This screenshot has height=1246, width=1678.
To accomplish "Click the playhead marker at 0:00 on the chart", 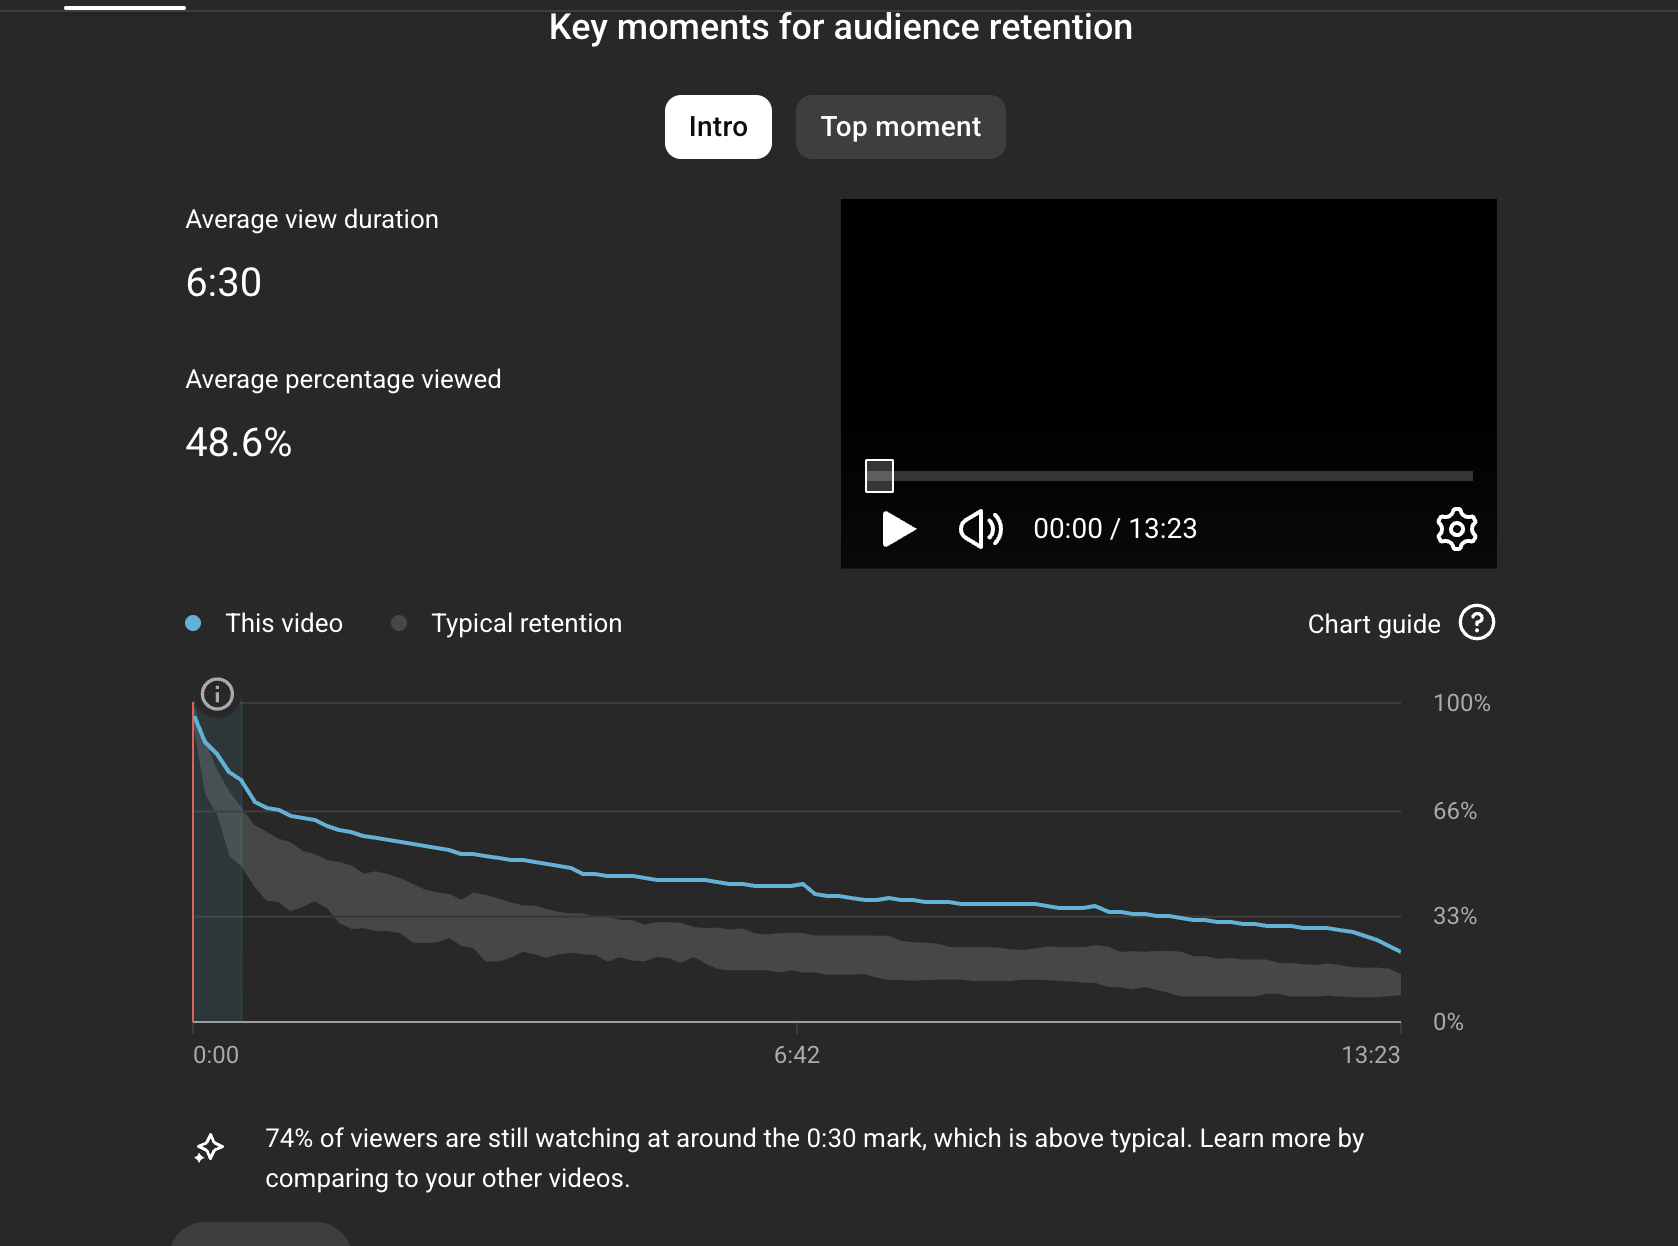I will coord(194,860).
